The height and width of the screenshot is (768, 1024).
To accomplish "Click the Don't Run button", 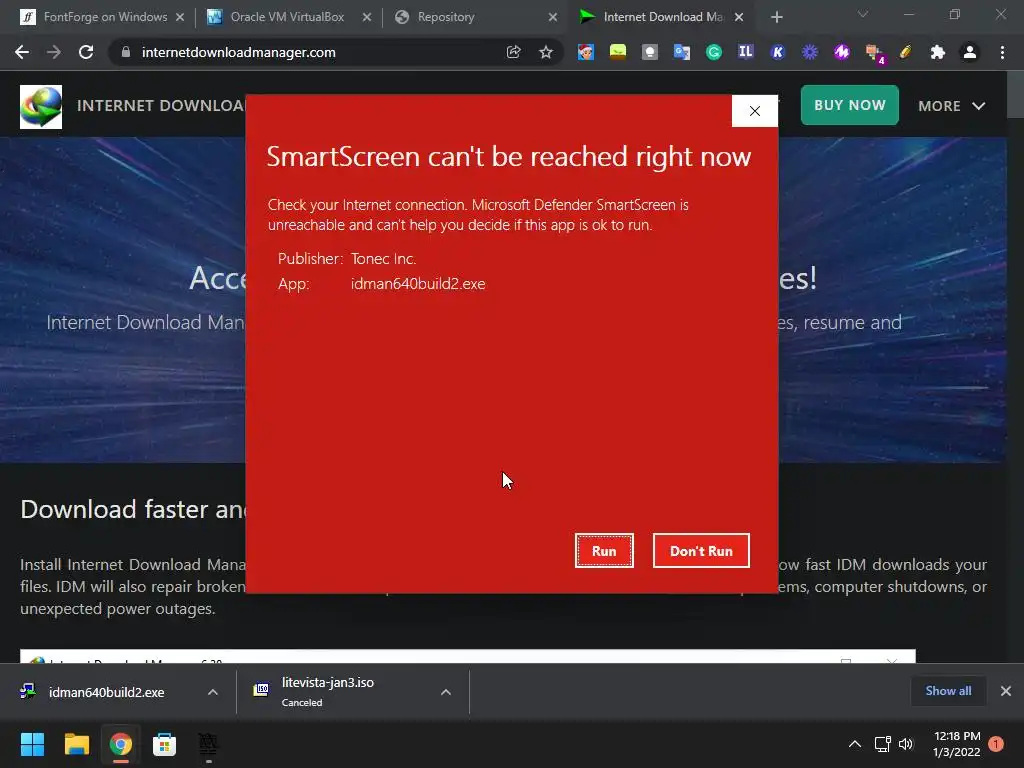I will click(x=701, y=551).
